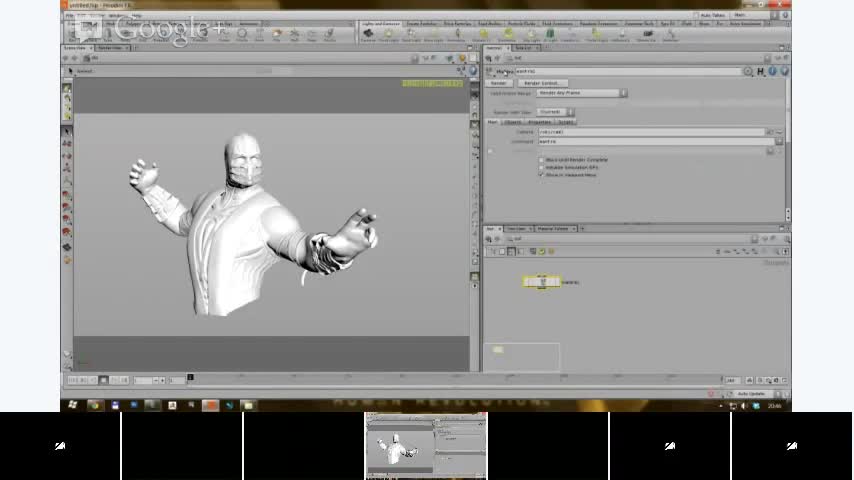
Task: Click the node name field in parameters
Action: 628,71
